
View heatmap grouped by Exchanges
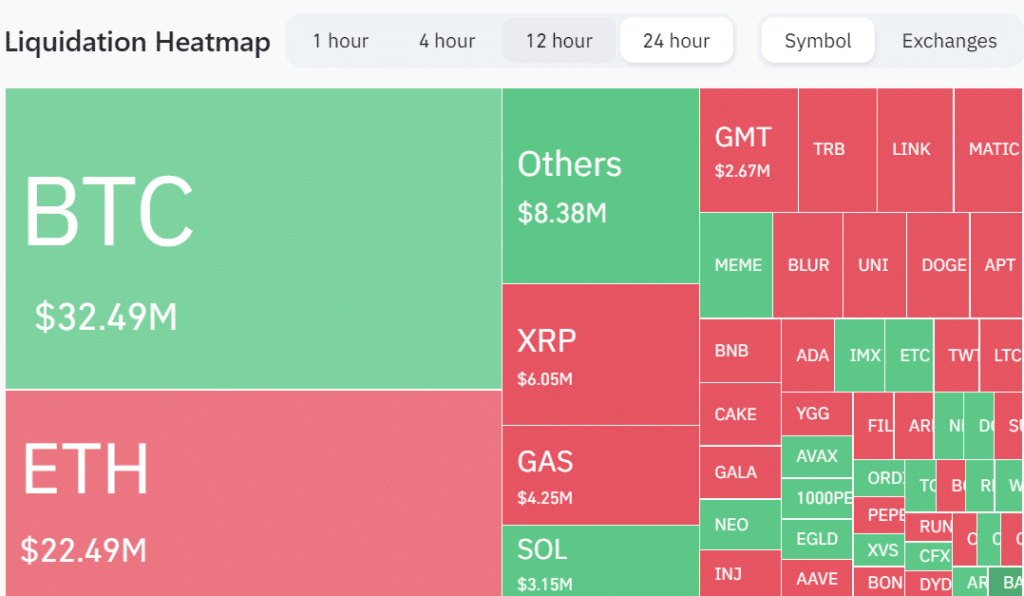tap(948, 41)
